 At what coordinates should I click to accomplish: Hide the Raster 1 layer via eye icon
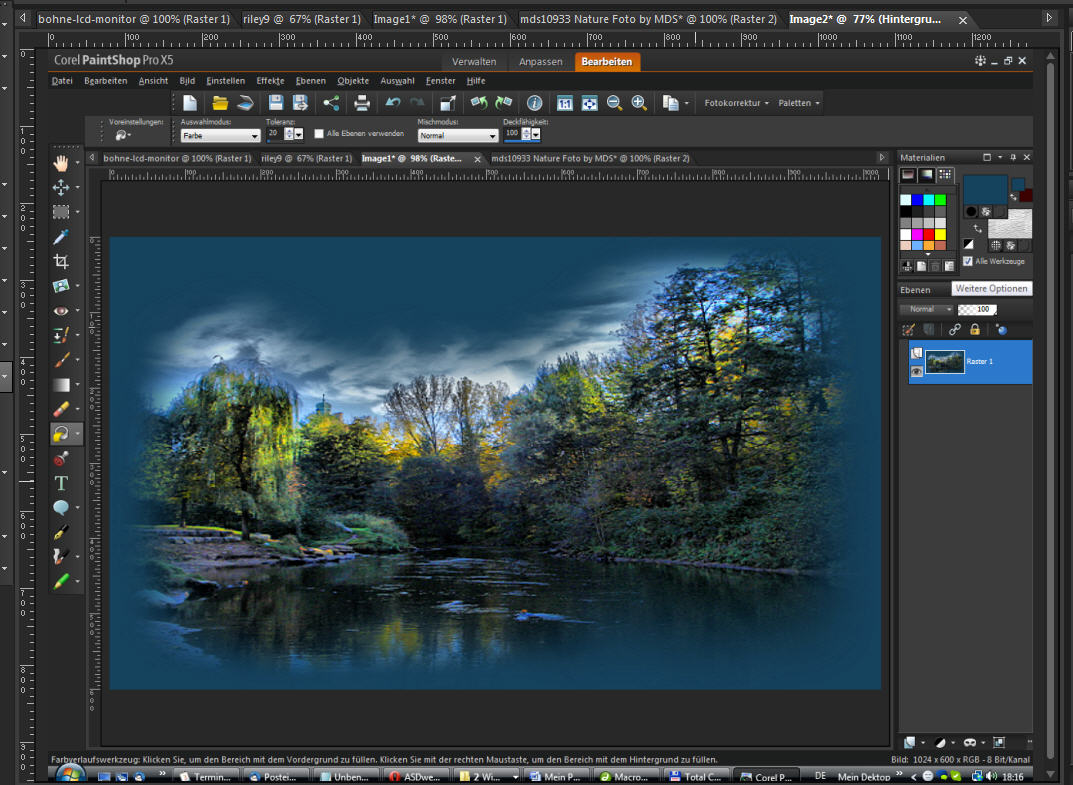coord(916,371)
